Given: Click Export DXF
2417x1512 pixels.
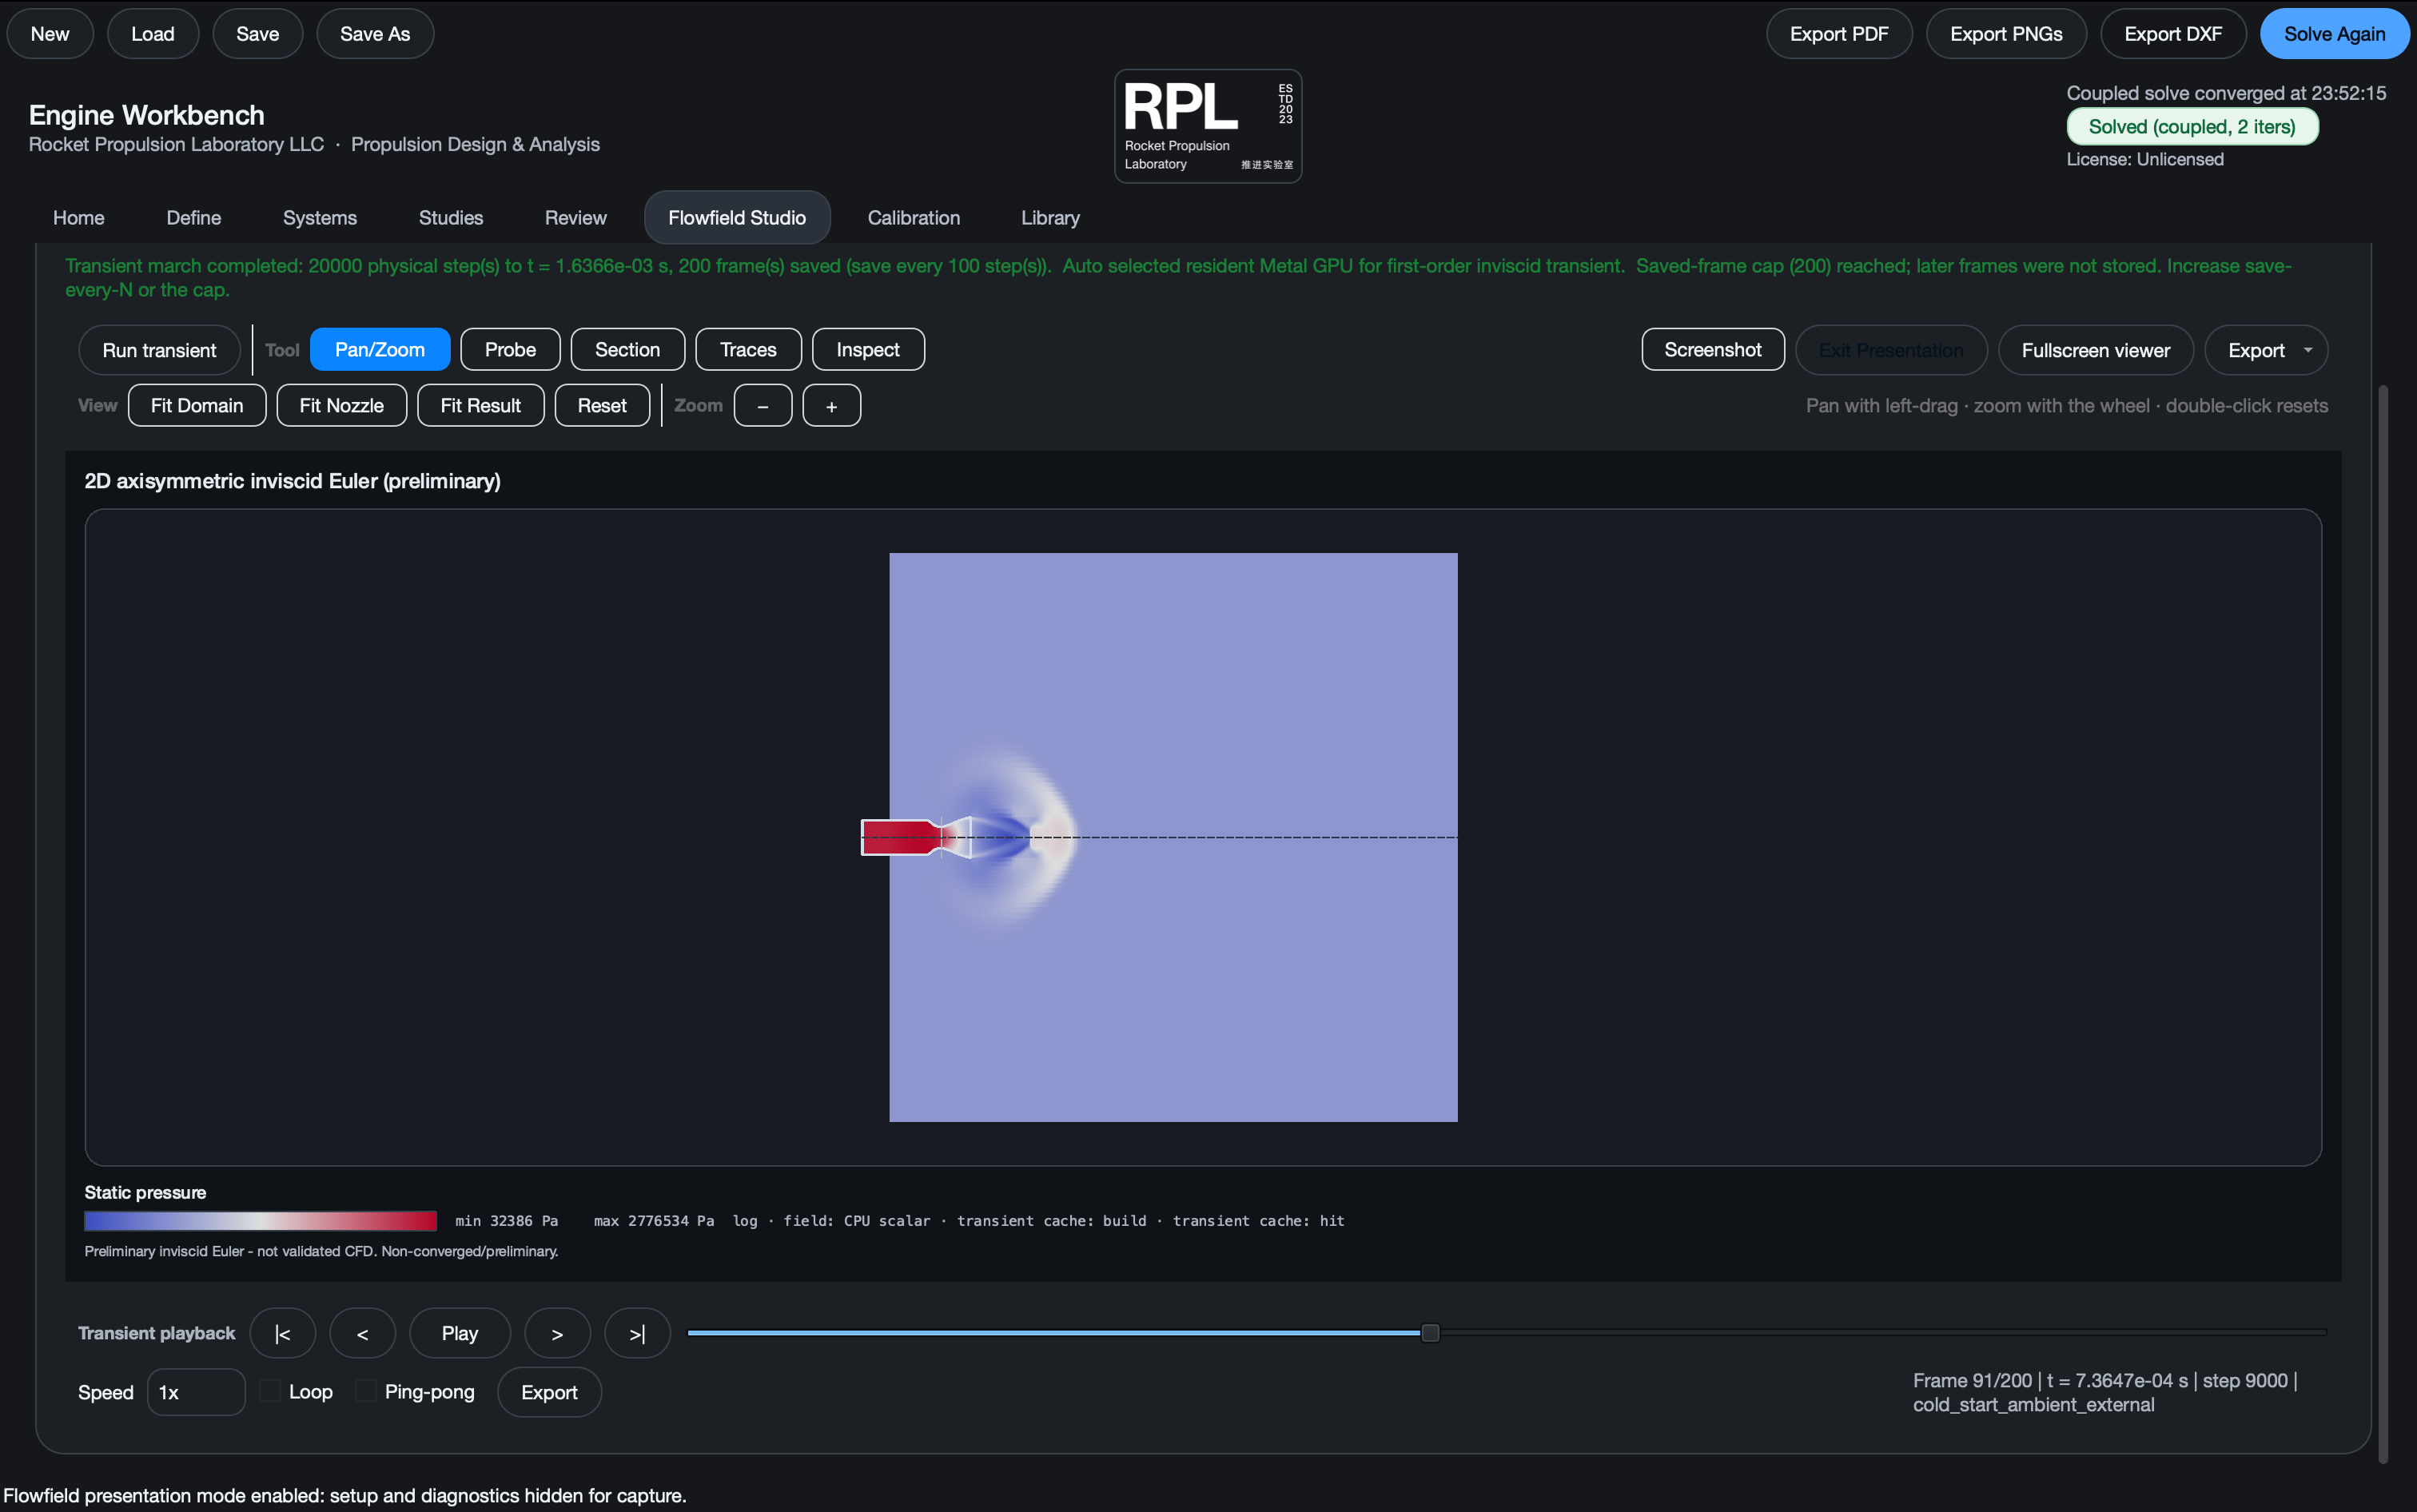Looking at the screenshot, I should click(x=2173, y=33).
